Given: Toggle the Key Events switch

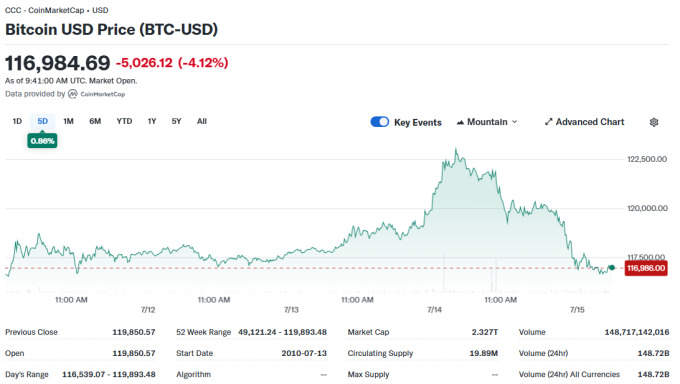Looking at the screenshot, I should tap(379, 122).
